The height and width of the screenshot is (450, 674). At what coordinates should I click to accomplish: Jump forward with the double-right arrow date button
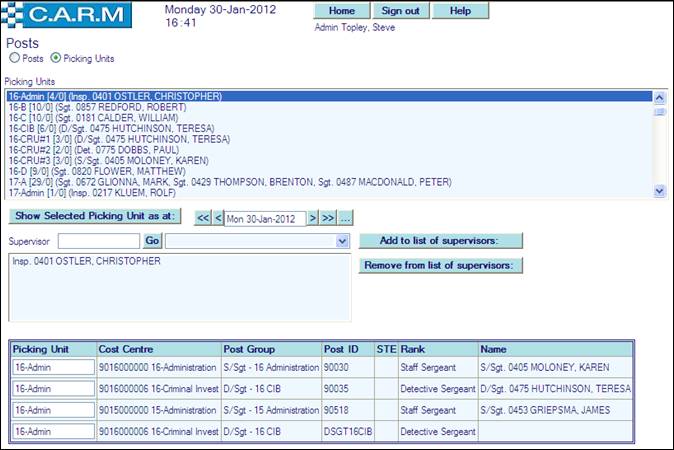pyautogui.click(x=328, y=218)
